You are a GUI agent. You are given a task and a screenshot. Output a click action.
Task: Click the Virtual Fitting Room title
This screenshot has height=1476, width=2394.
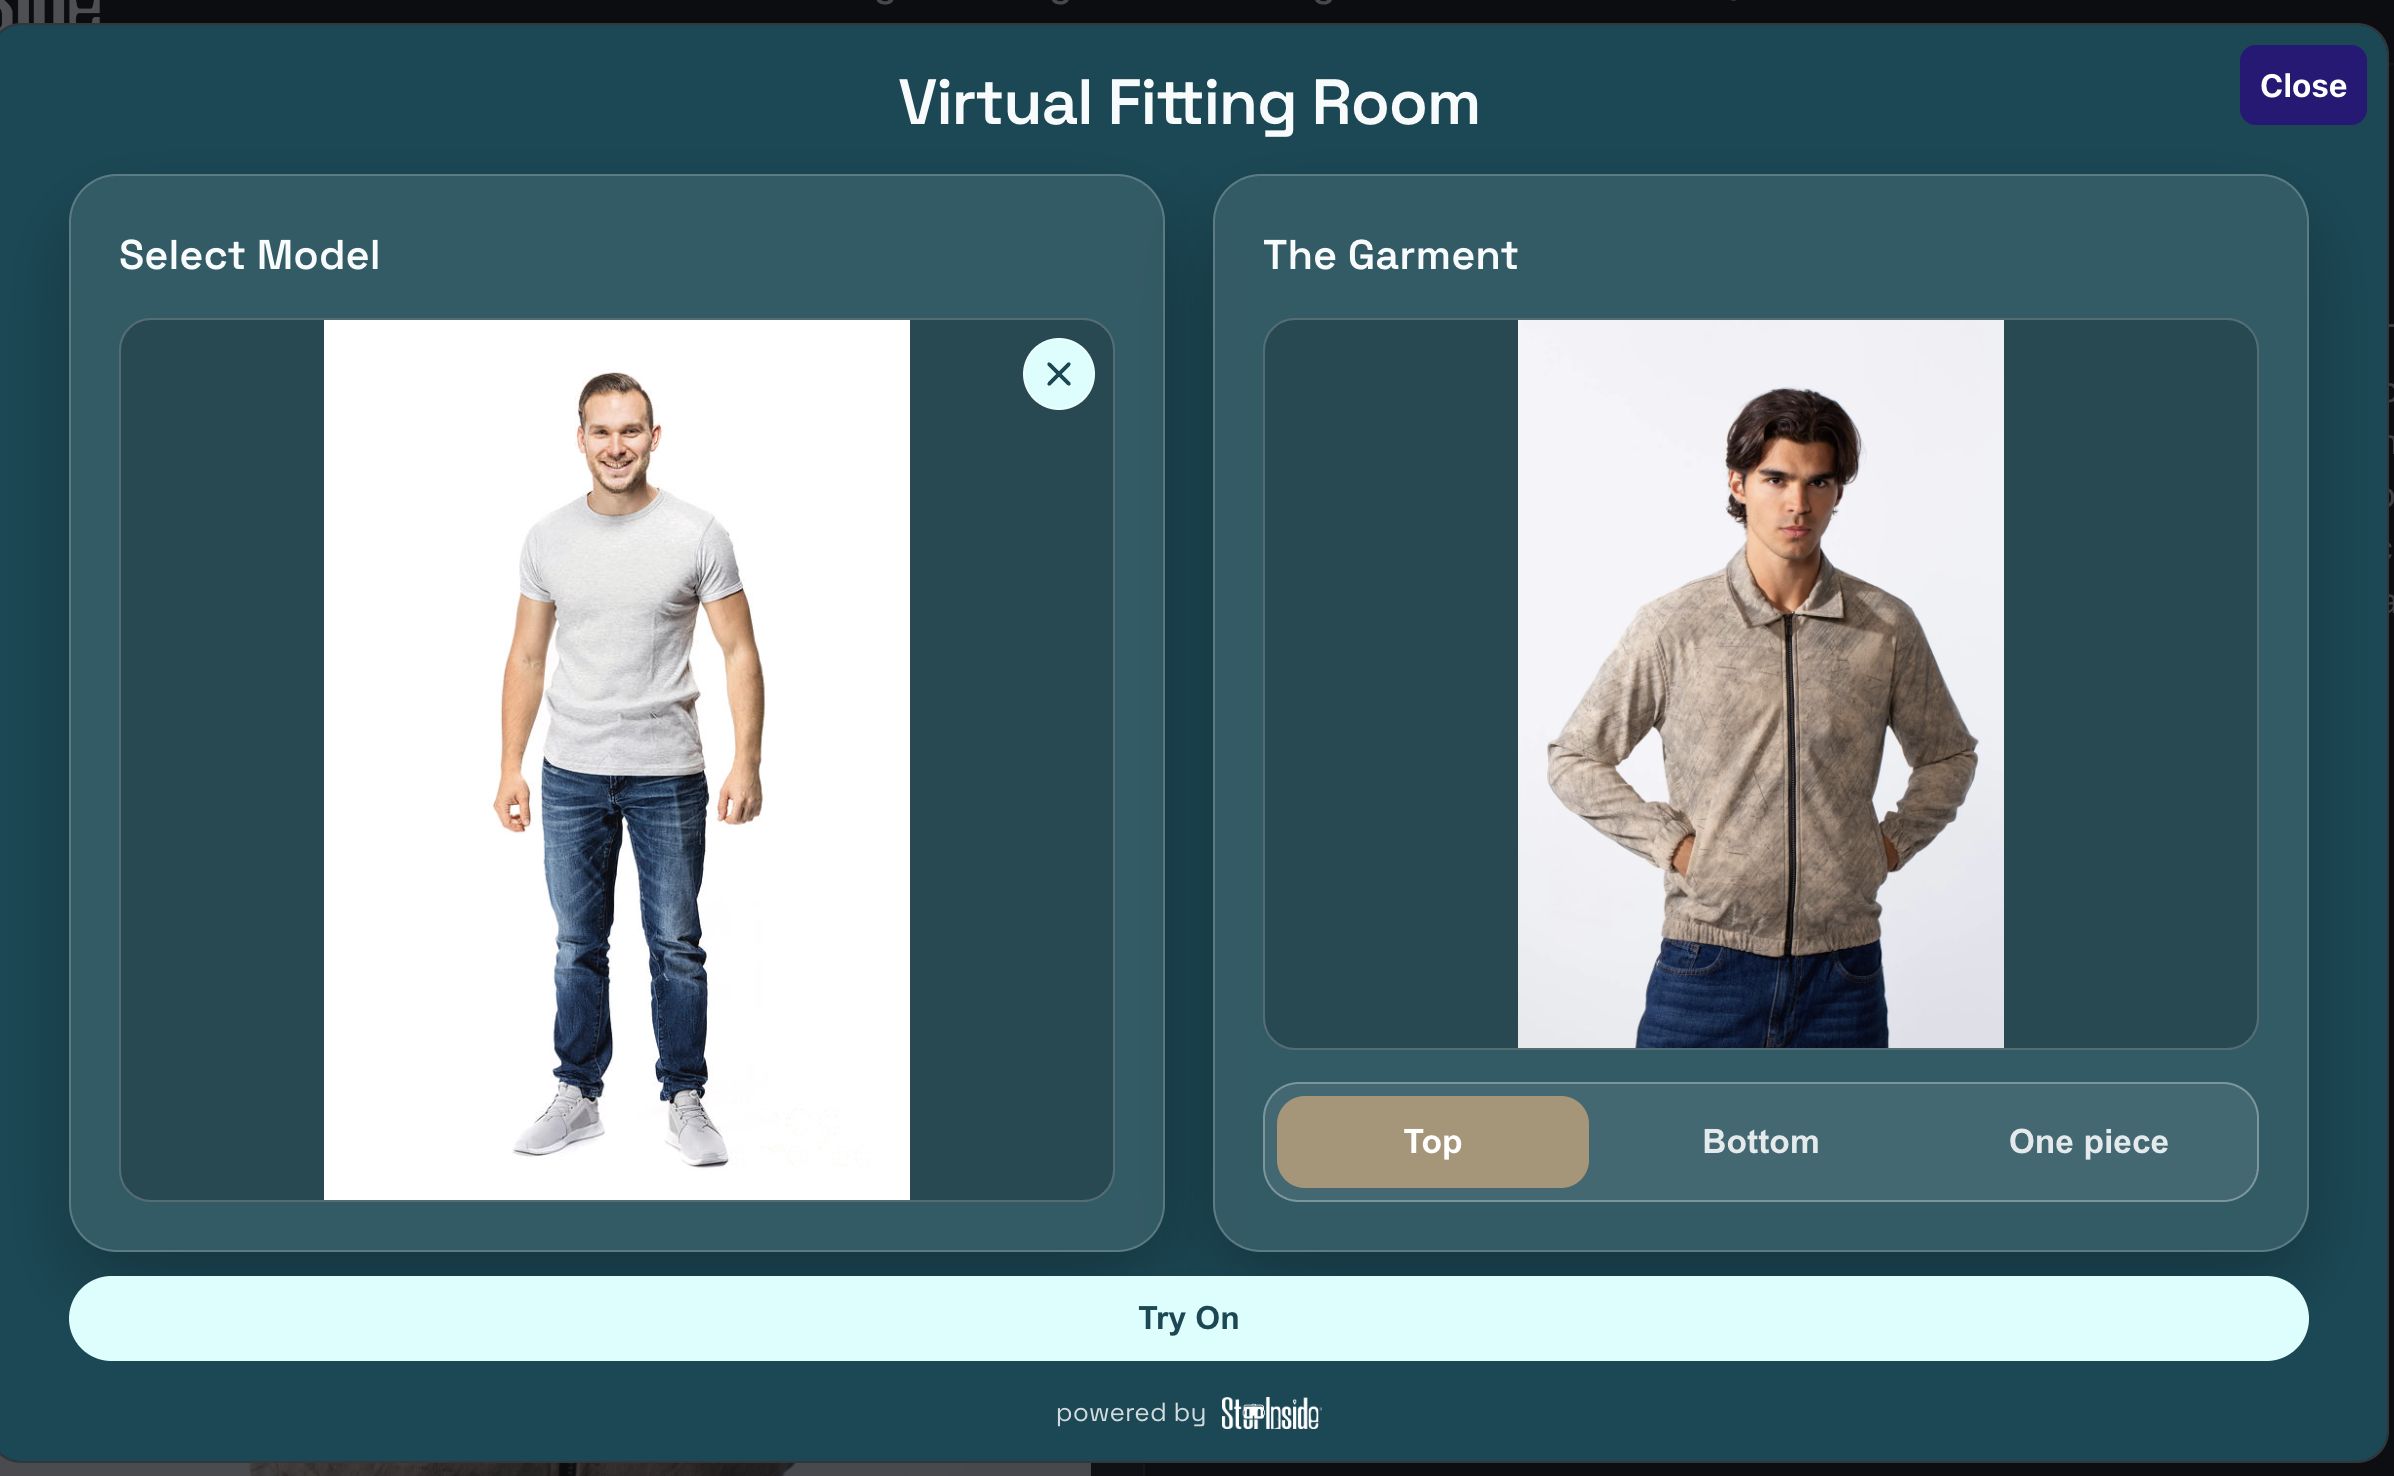(1188, 103)
